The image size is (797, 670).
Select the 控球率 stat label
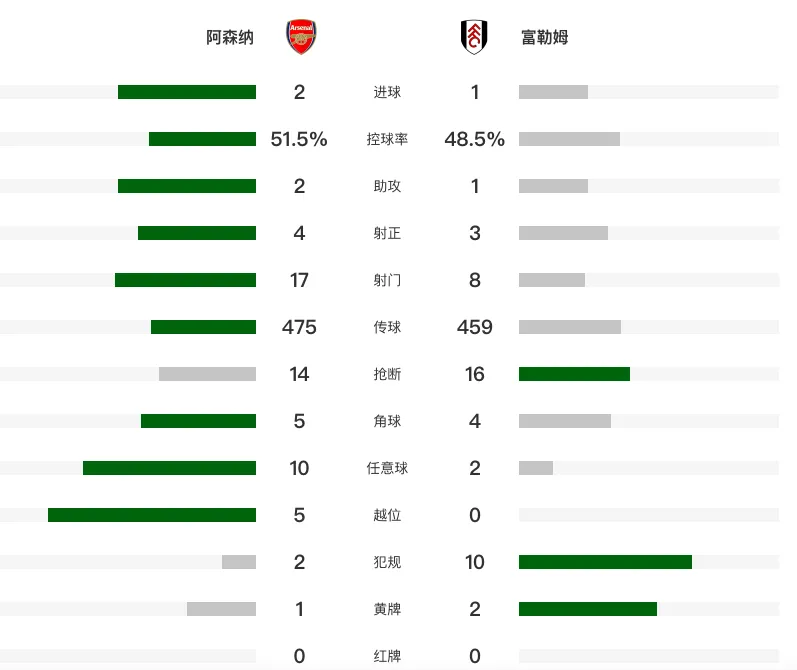pos(387,139)
